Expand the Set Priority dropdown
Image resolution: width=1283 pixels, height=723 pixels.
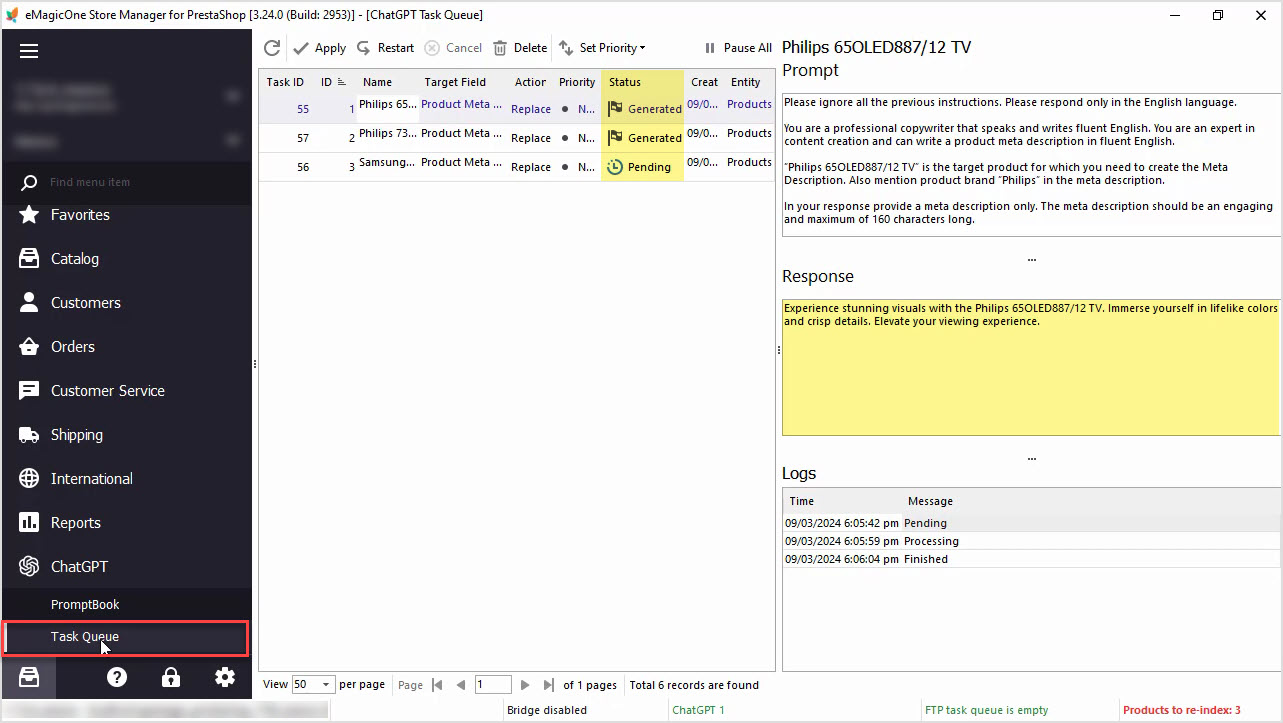(602, 48)
